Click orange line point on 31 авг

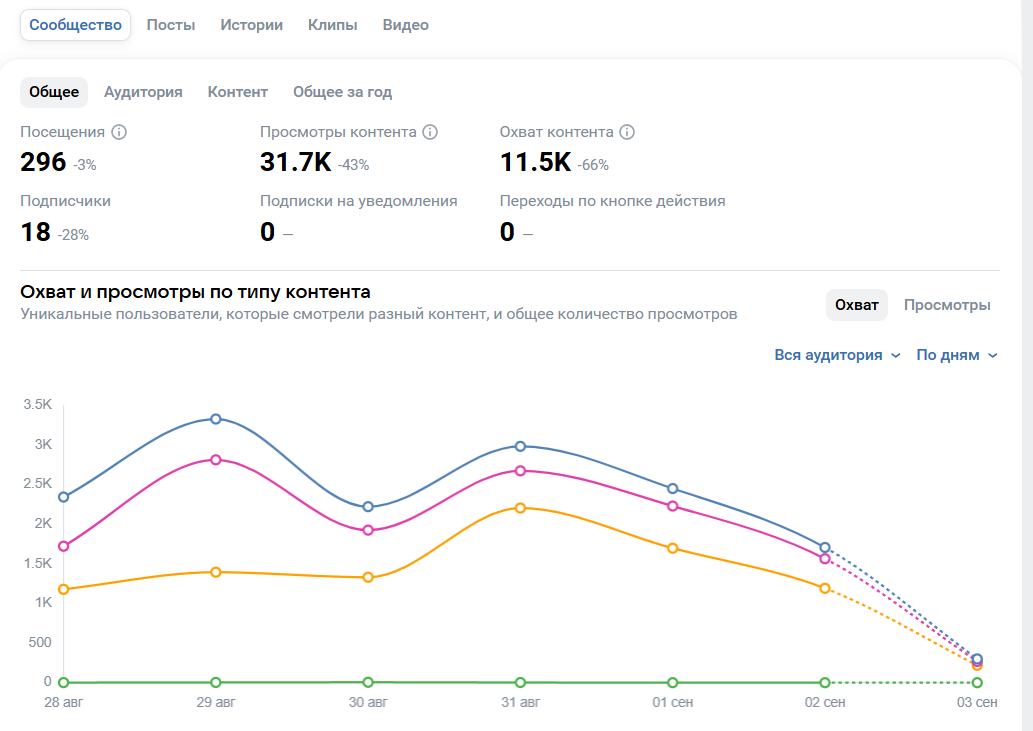(520, 508)
